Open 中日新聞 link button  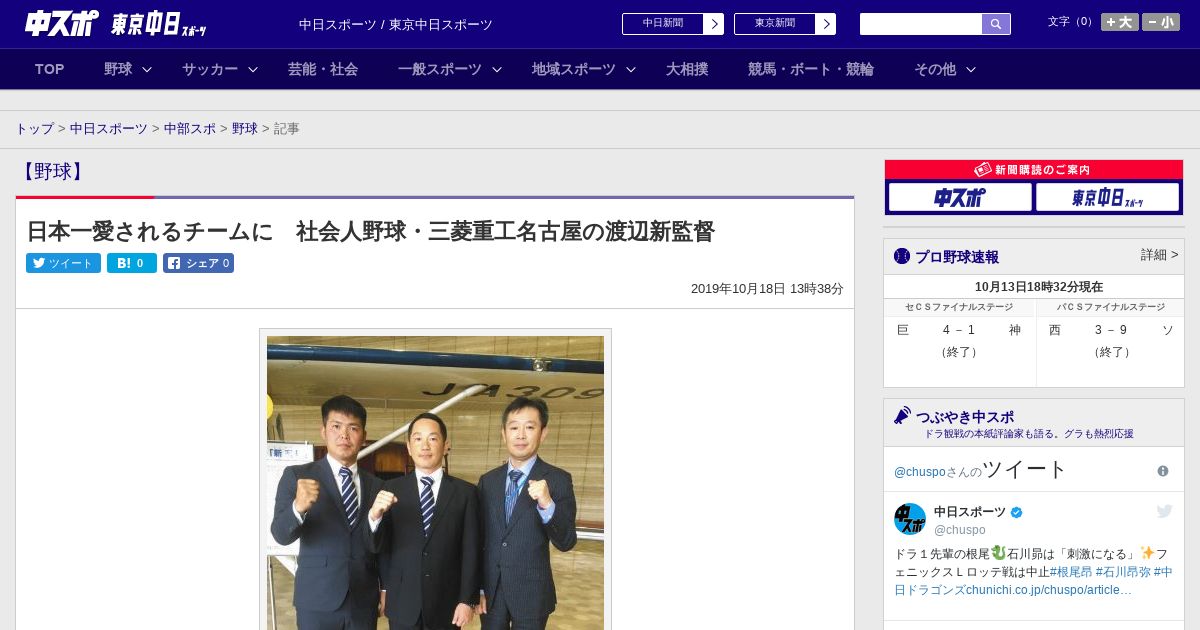click(663, 24)
